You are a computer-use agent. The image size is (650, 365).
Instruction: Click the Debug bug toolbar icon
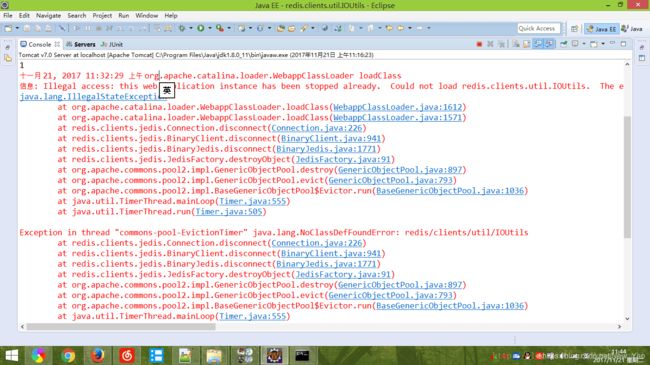[x=182, y=28]
